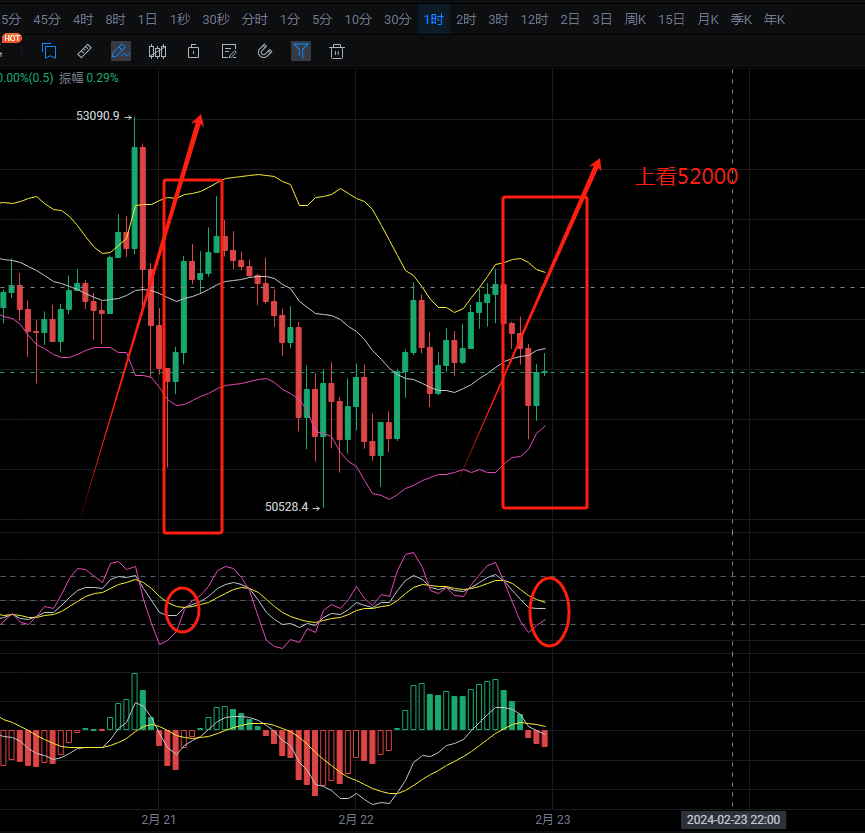Toggle the magnet snap mode
Image resolution: width=865 pixels, height=833 pixels.
point(265,51)
